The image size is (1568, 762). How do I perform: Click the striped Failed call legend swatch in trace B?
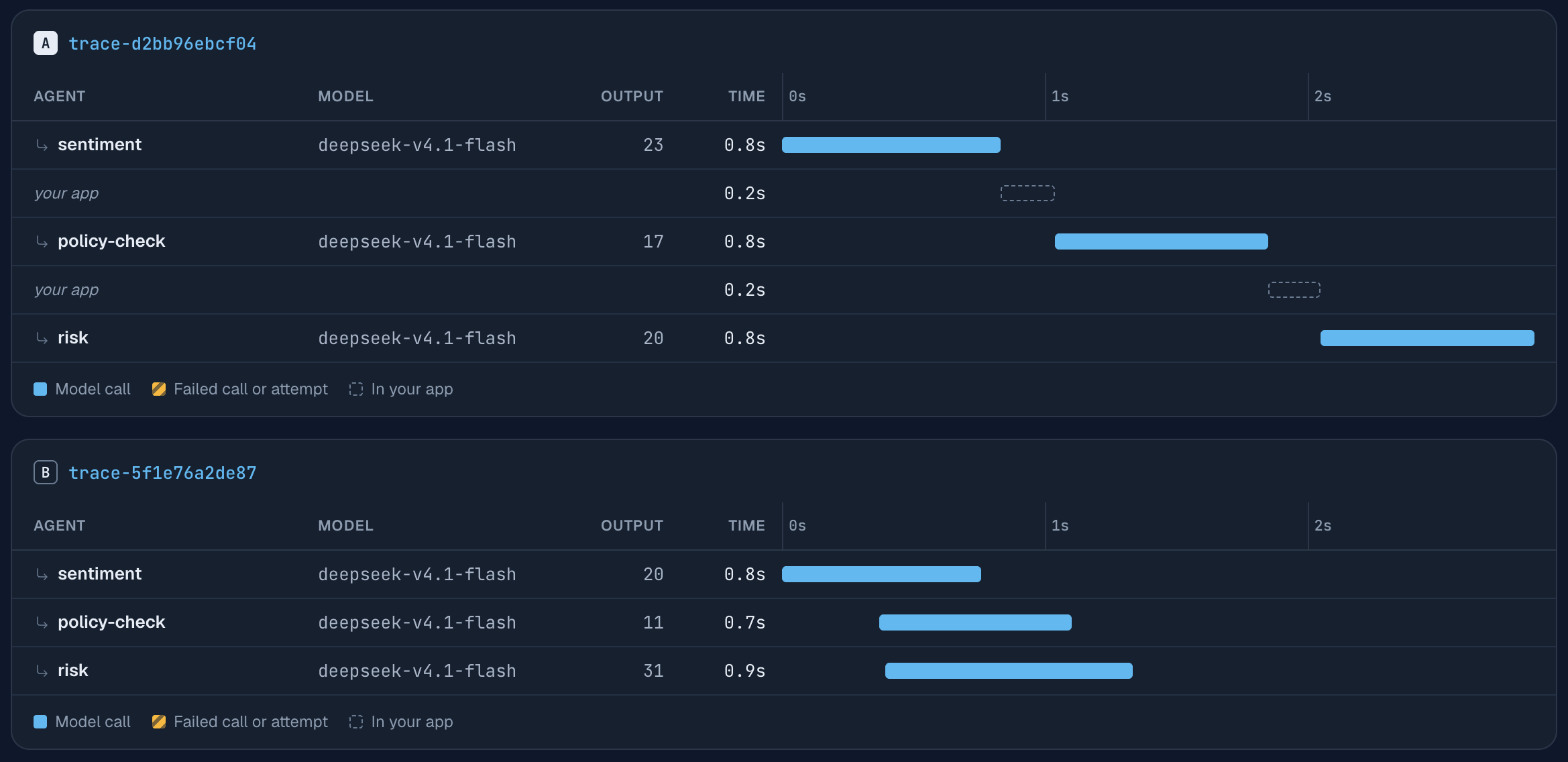coord(158,721)
